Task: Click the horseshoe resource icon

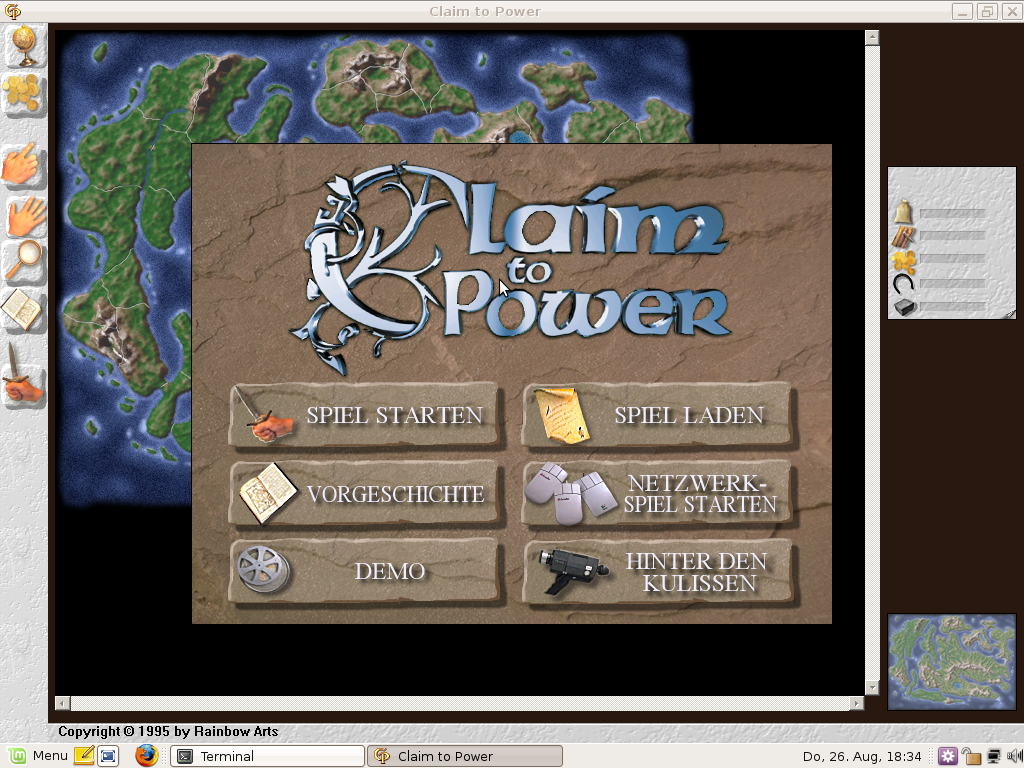Action: click(x=903, y=284)
